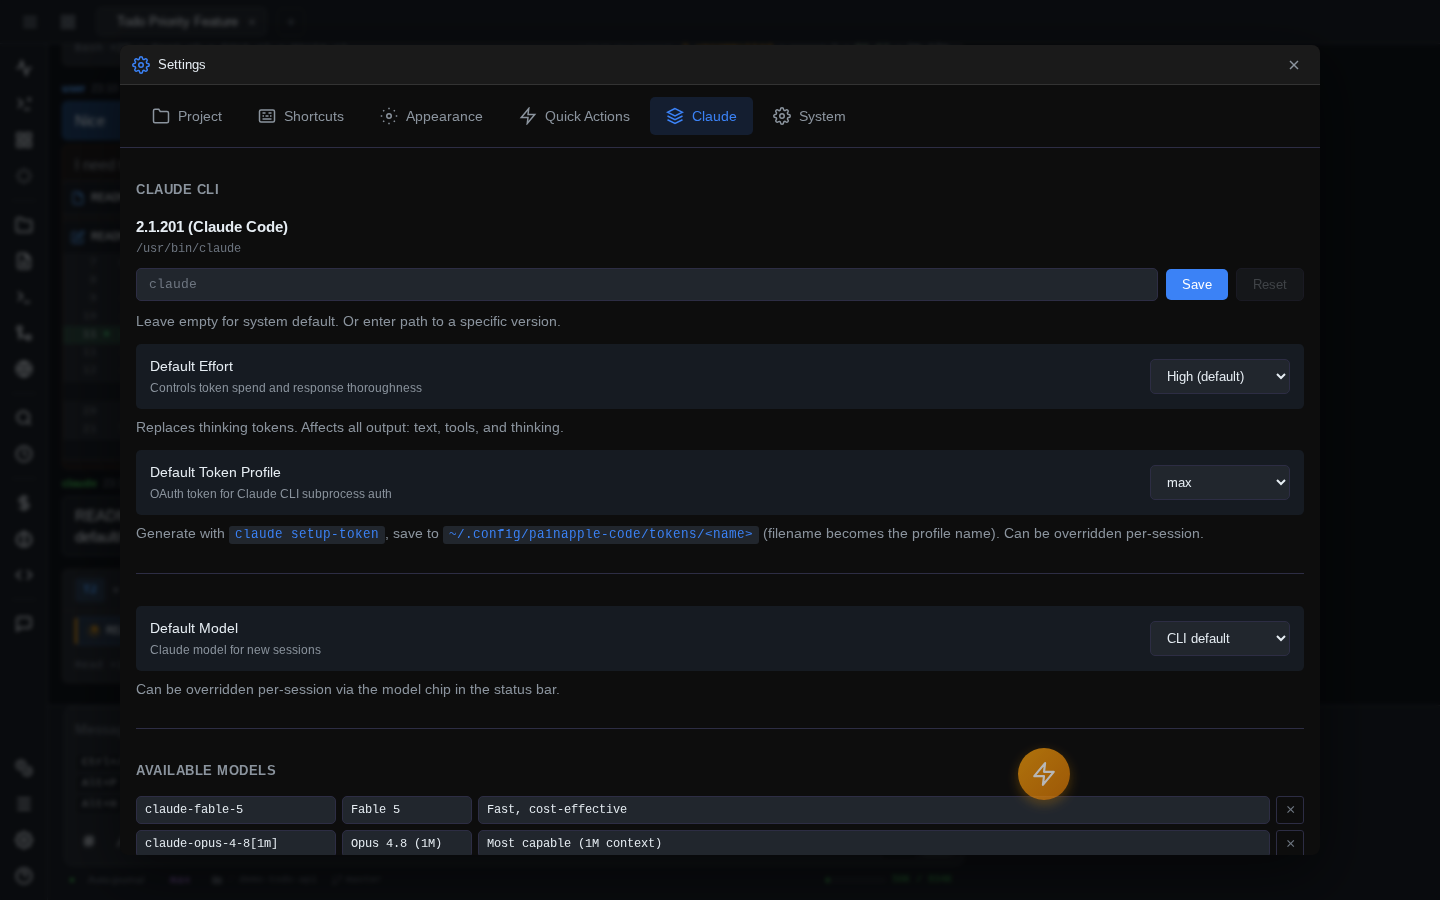Close the Settings dialog
This screenshot has height=900, width=1440.
click(1294, 65)
